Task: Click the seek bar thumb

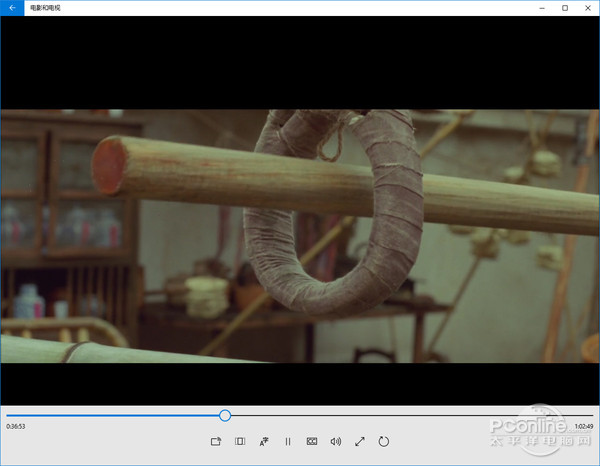Action: point(225,415)
